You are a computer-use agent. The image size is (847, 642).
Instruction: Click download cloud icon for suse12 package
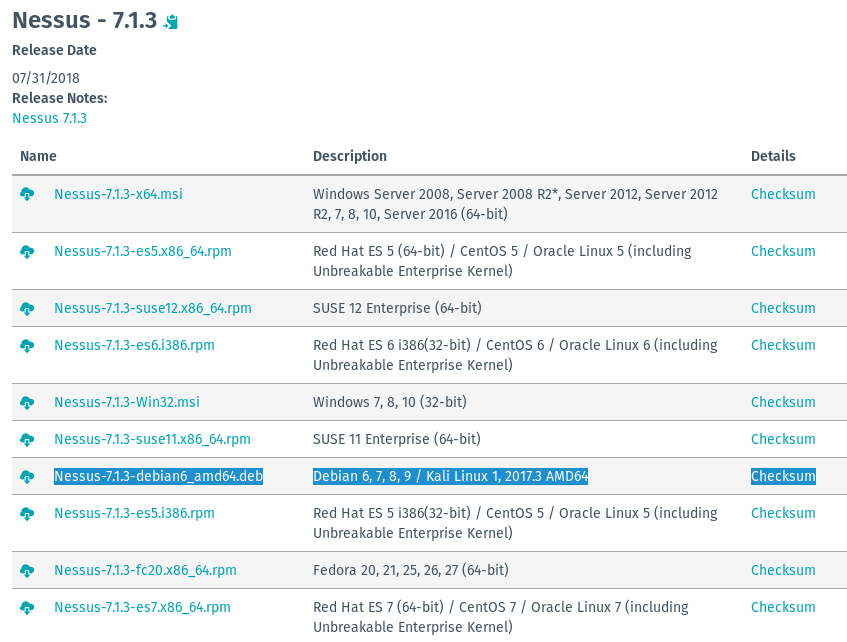click(x=27, y=308)
